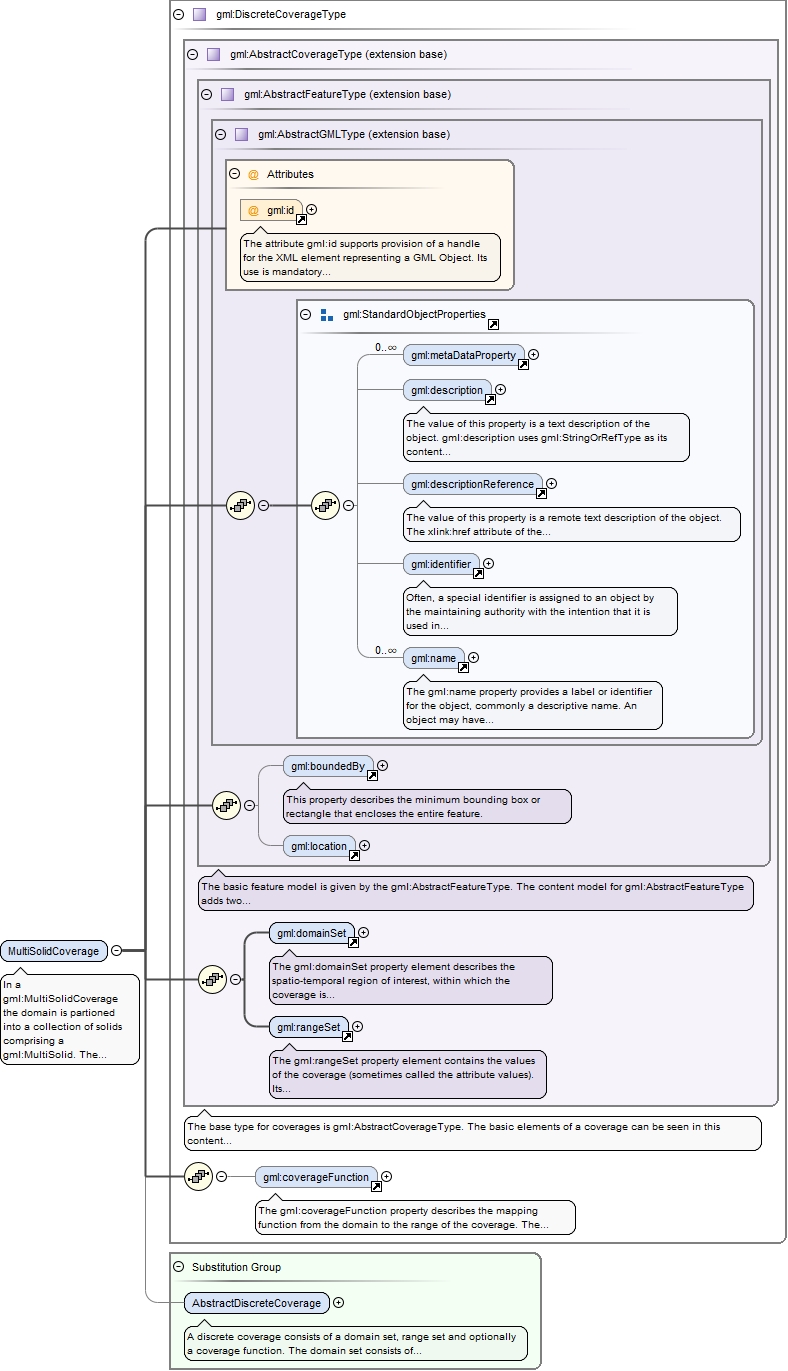Expand gml:domainSet element

tap(363, 932)
